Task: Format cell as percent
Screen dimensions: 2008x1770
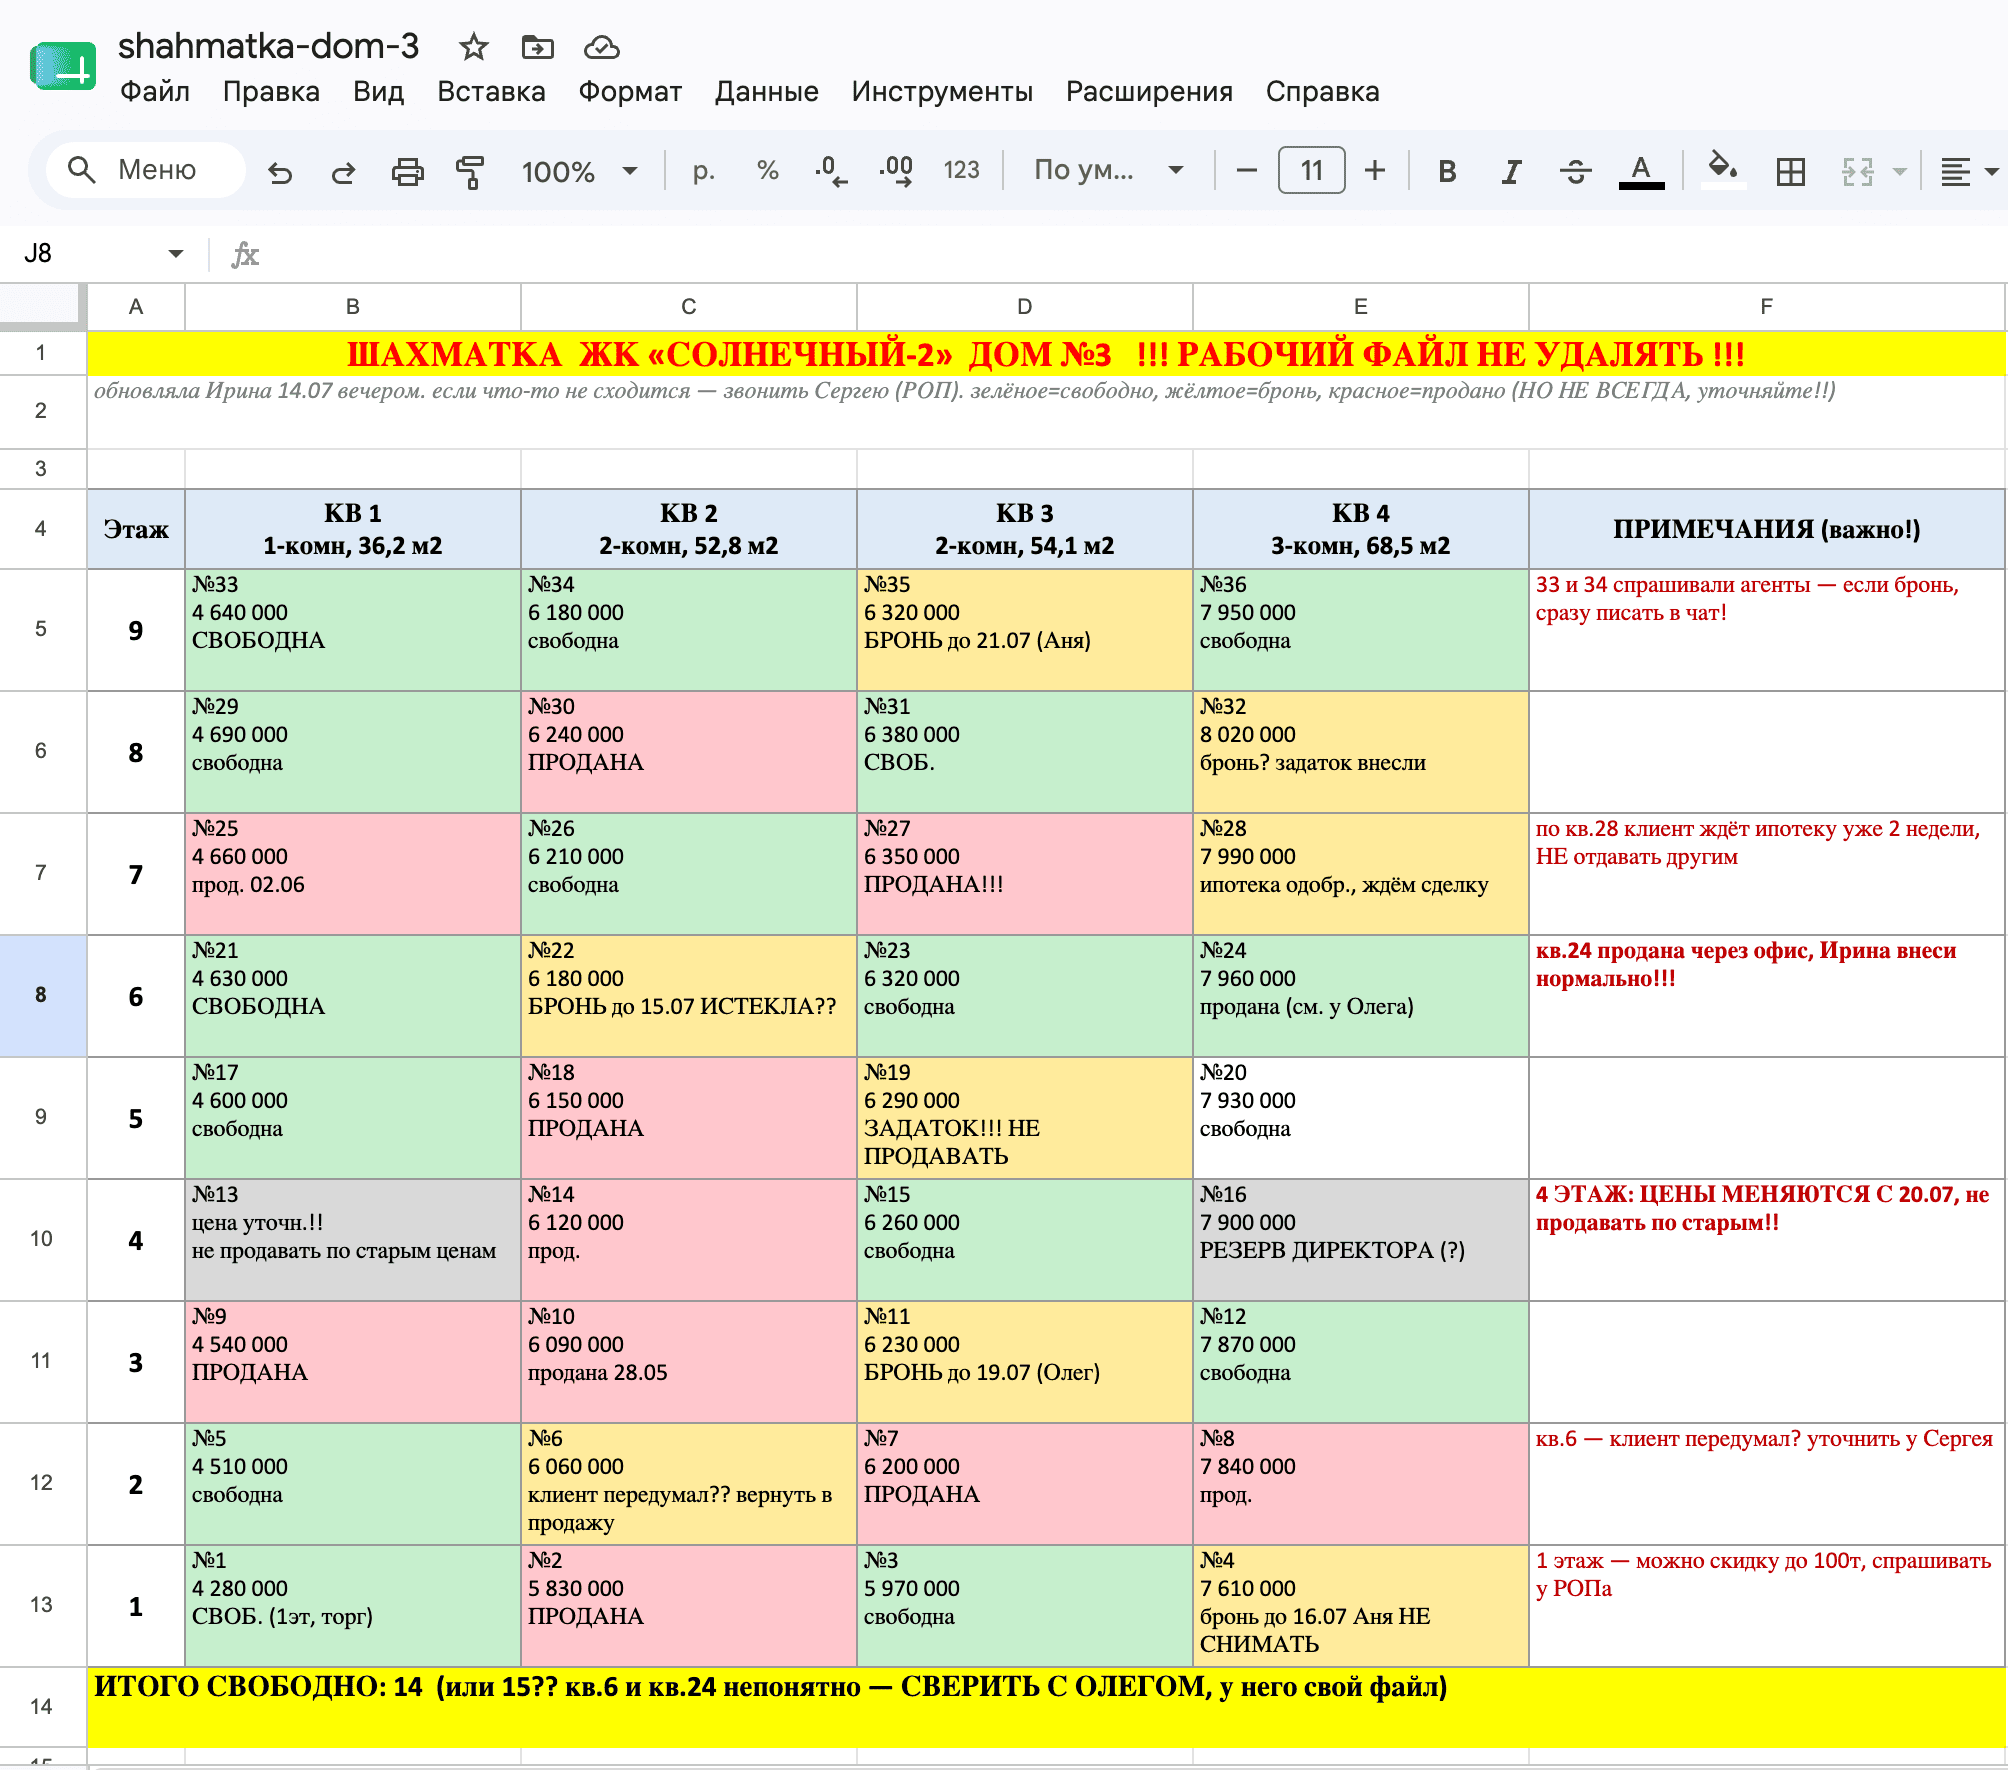Action: (x=767, y=171)
